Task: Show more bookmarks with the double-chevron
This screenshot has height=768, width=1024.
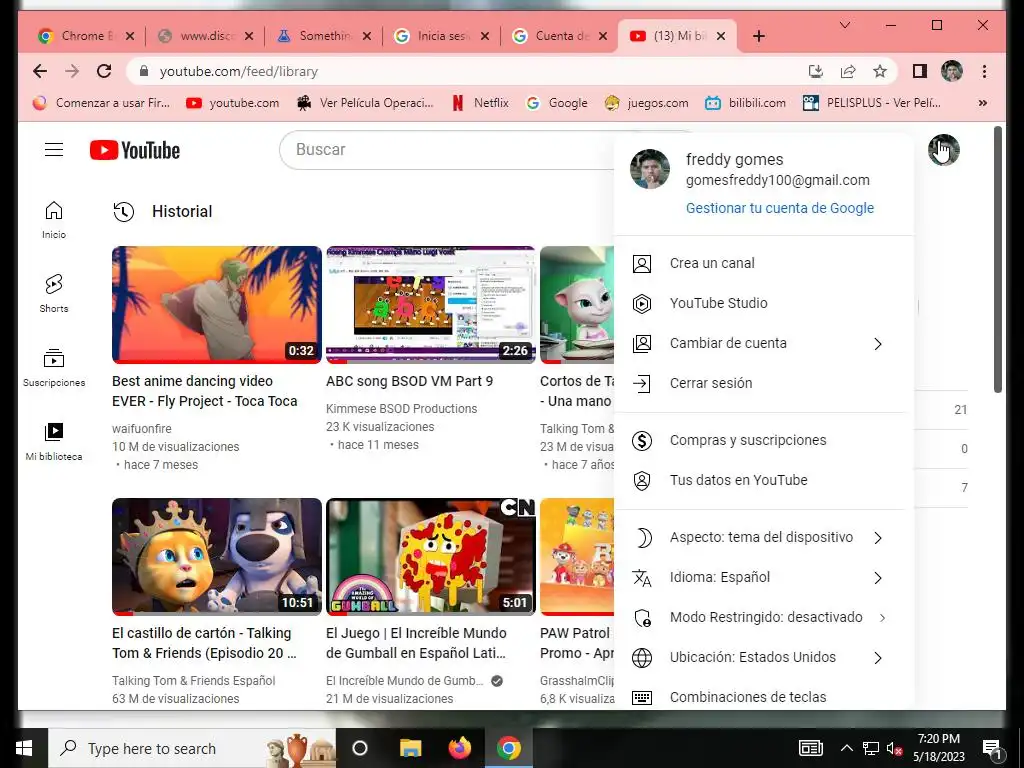Action: click(982, 103)
